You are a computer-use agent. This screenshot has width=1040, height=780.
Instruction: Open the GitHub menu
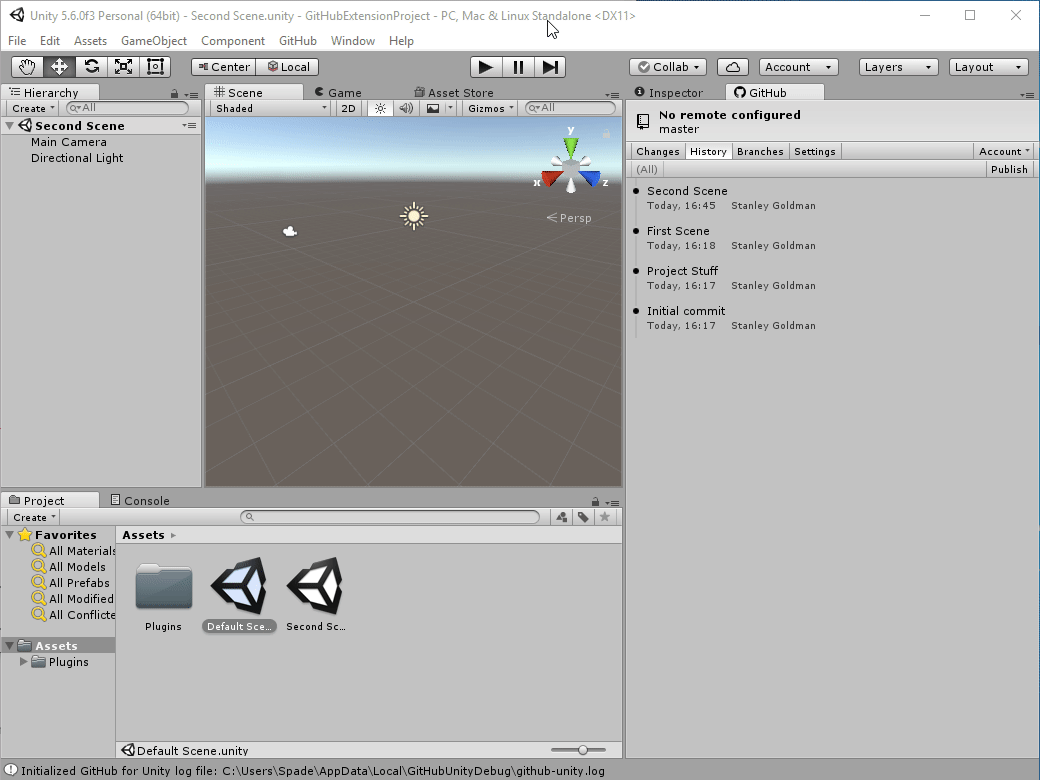298,40
